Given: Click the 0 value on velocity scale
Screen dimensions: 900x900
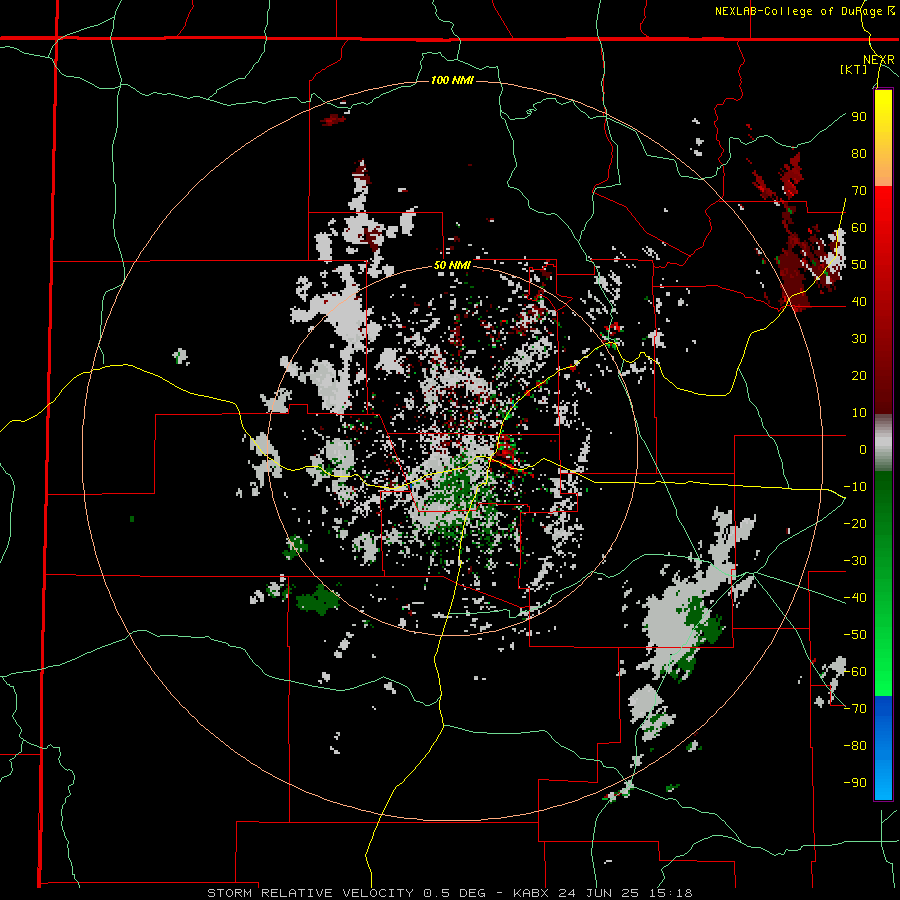Looking at the screenshot, I should 863,449.
